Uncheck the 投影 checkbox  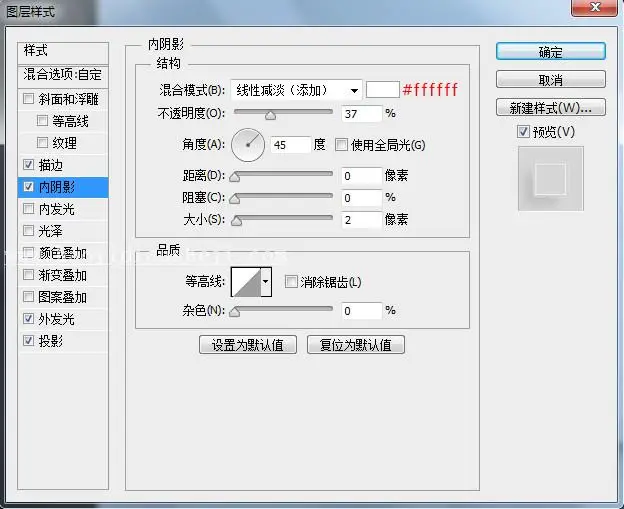click(29, 340)
